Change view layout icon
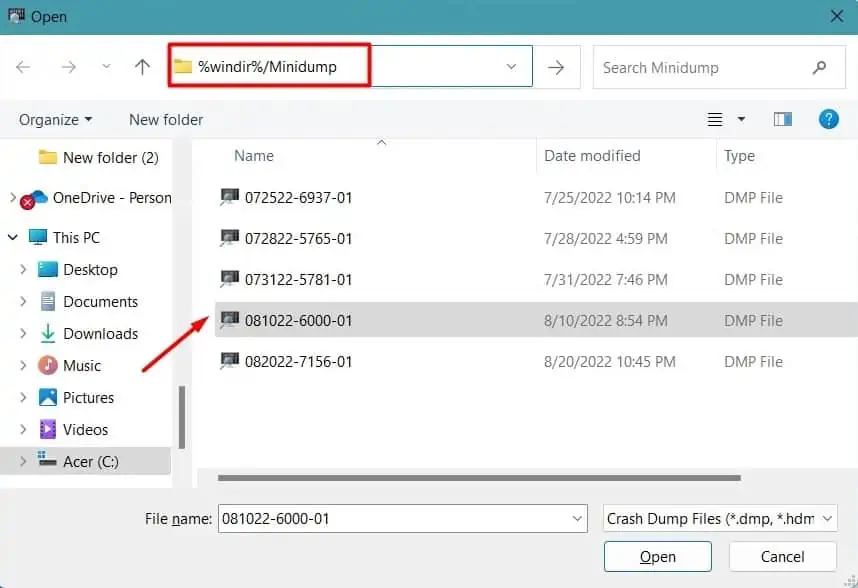 pos(715,119)
